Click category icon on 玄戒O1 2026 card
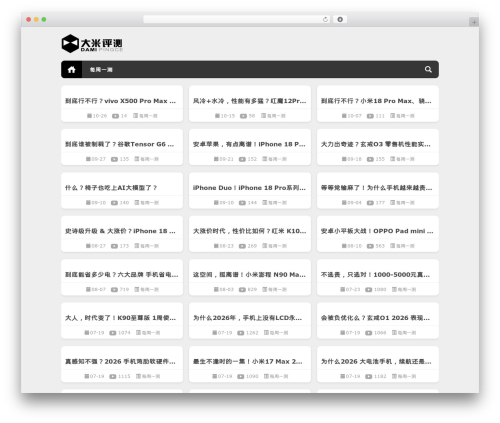Viewport: 500px width, 423px height. coord(394,333)
